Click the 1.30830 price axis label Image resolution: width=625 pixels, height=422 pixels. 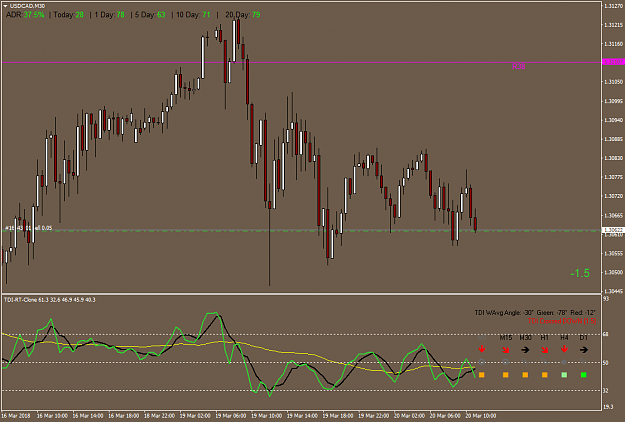pos(613,158)
